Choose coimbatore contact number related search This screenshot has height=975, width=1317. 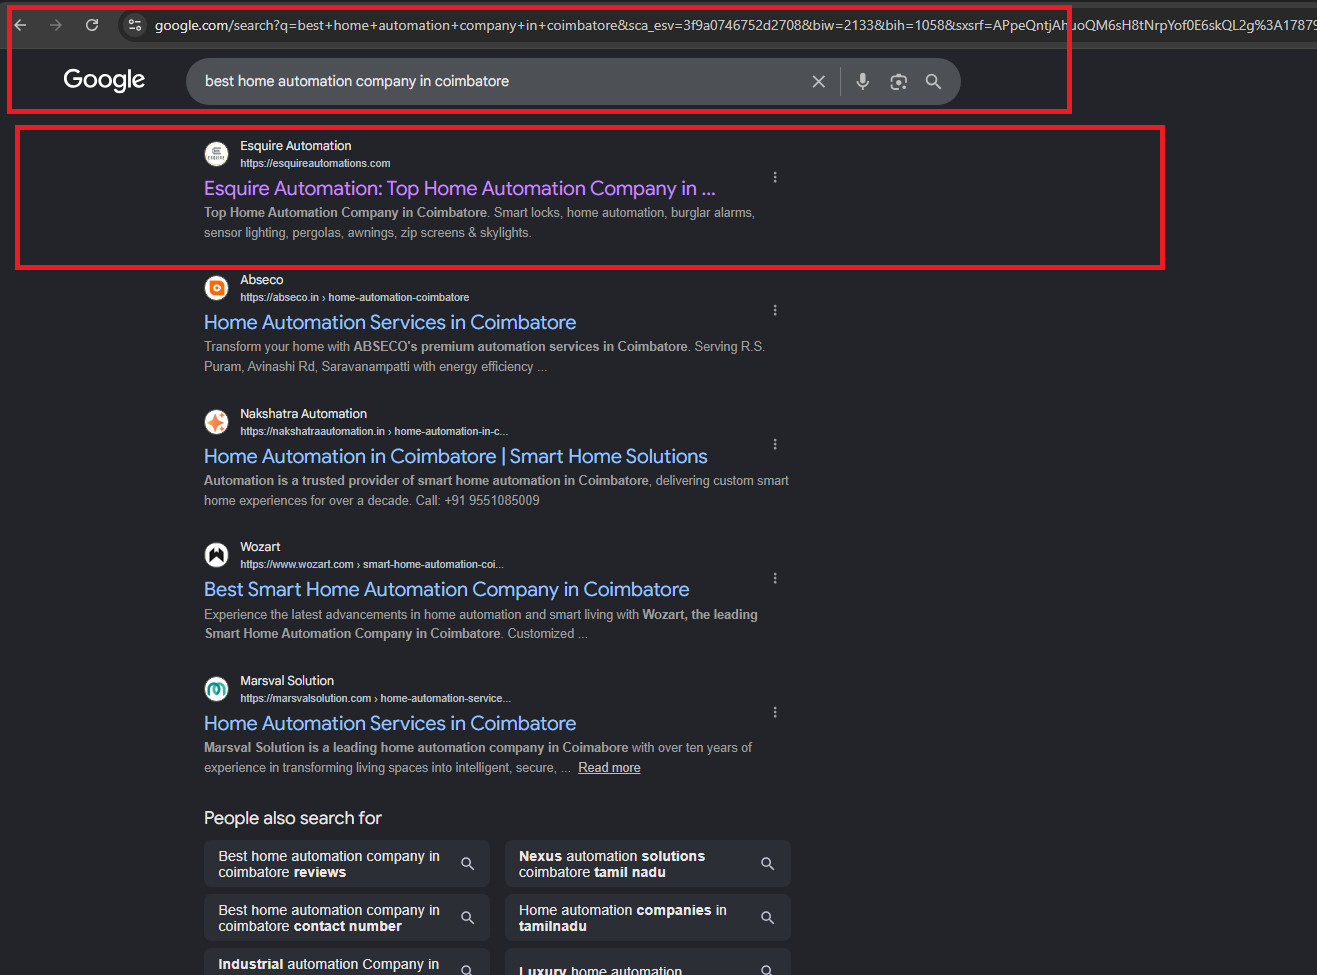pos(347,918)
